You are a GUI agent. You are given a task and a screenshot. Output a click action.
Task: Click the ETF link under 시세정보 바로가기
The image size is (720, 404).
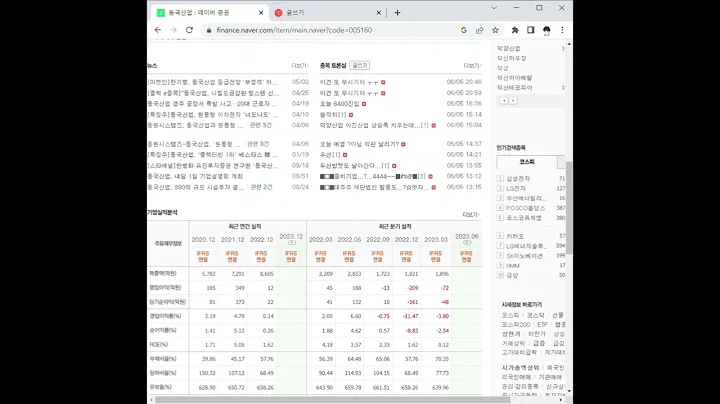542,325
